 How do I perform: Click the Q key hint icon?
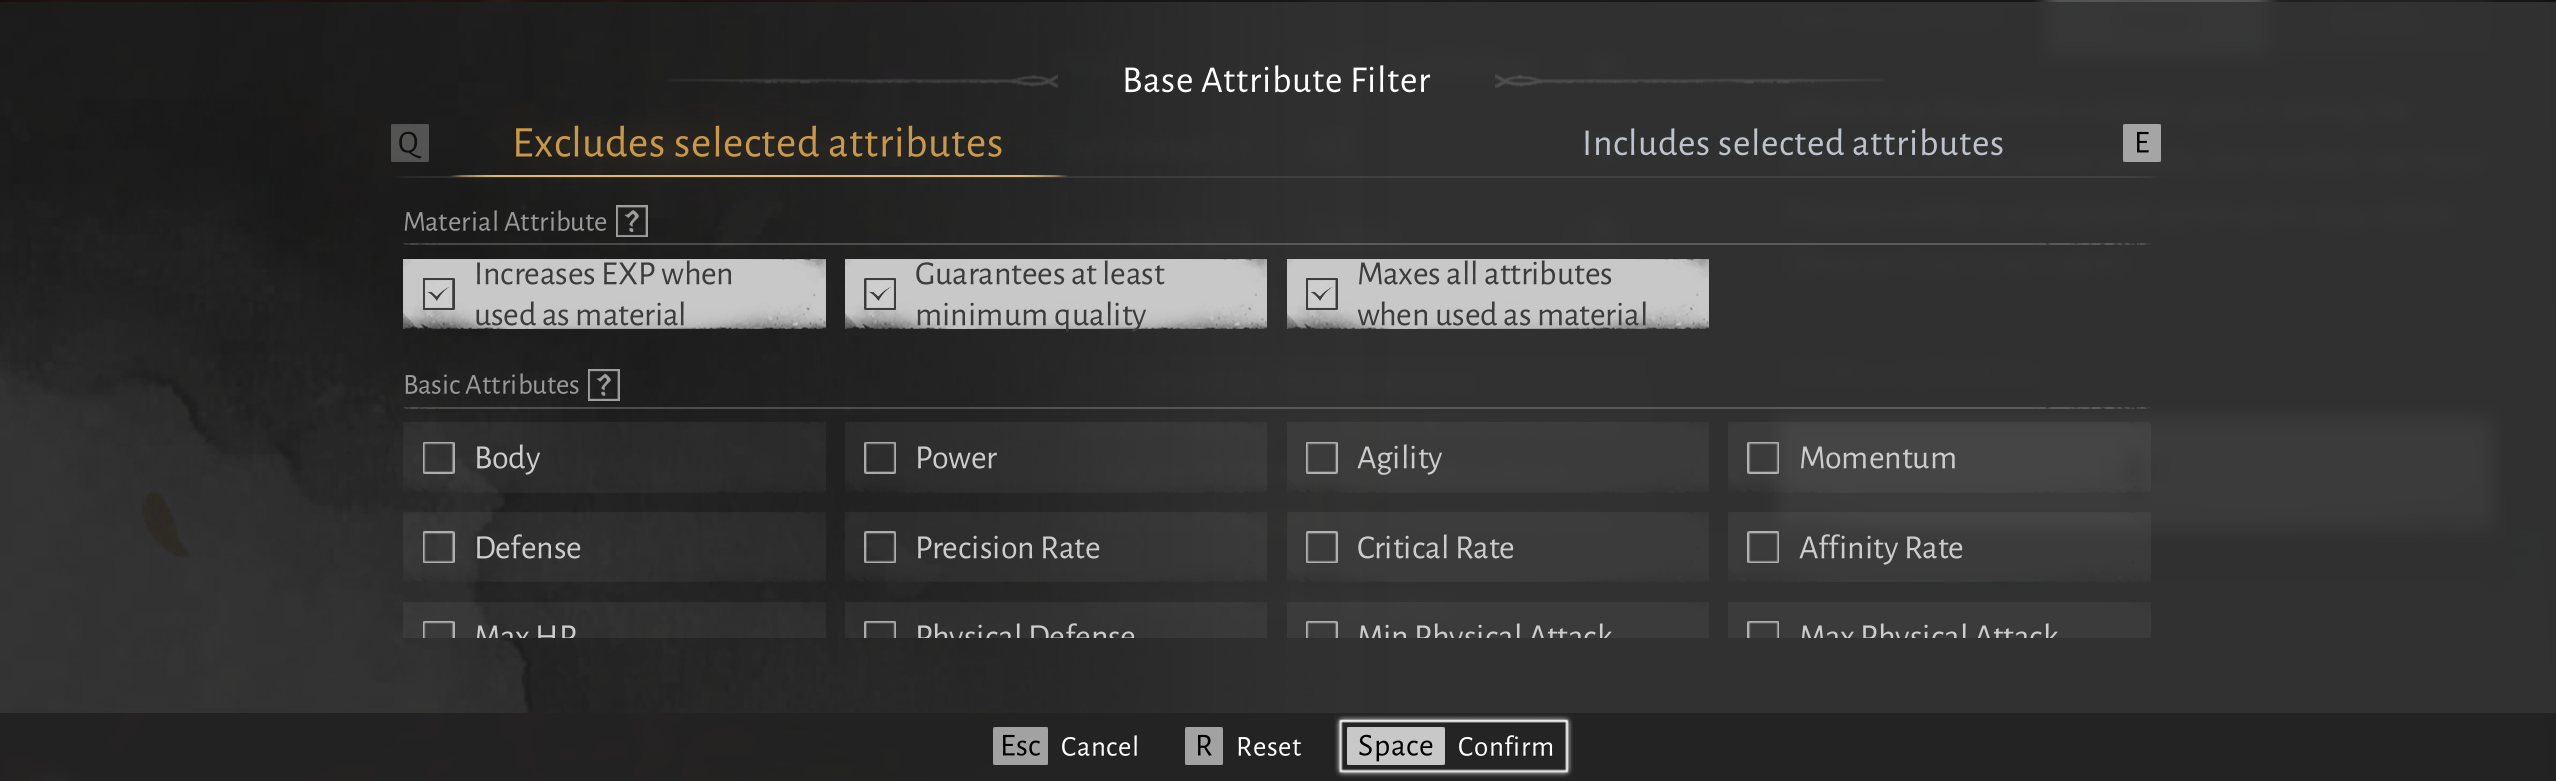[x=410, y=143]
